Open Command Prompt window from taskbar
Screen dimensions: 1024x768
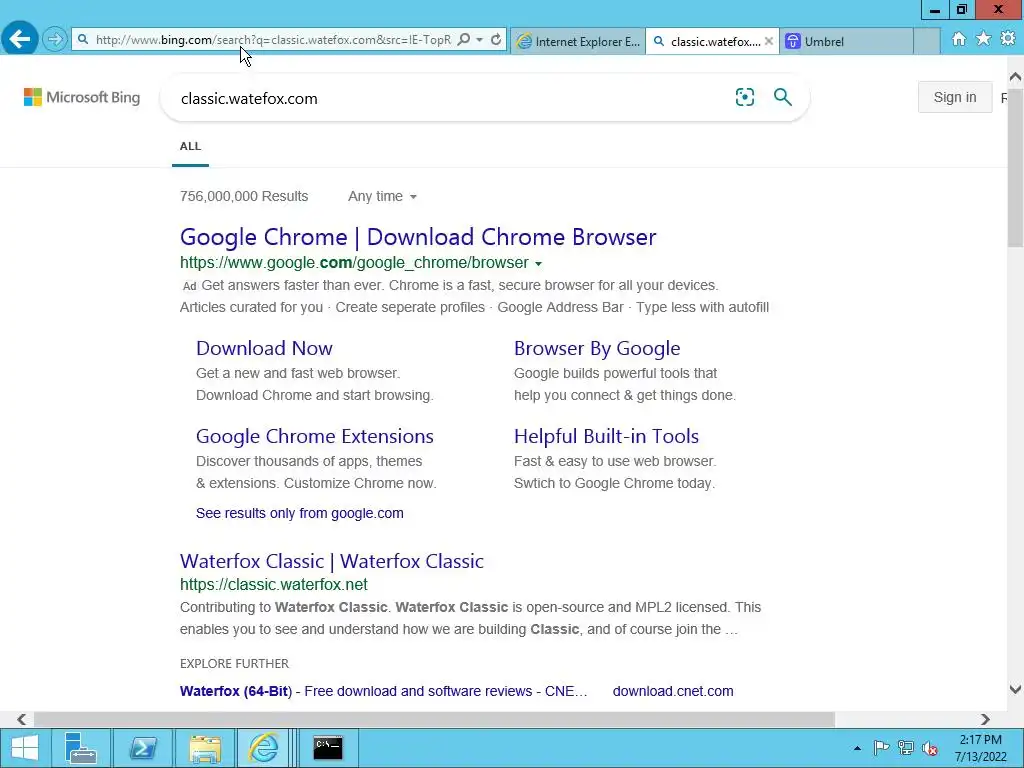[x=328, y=748]
